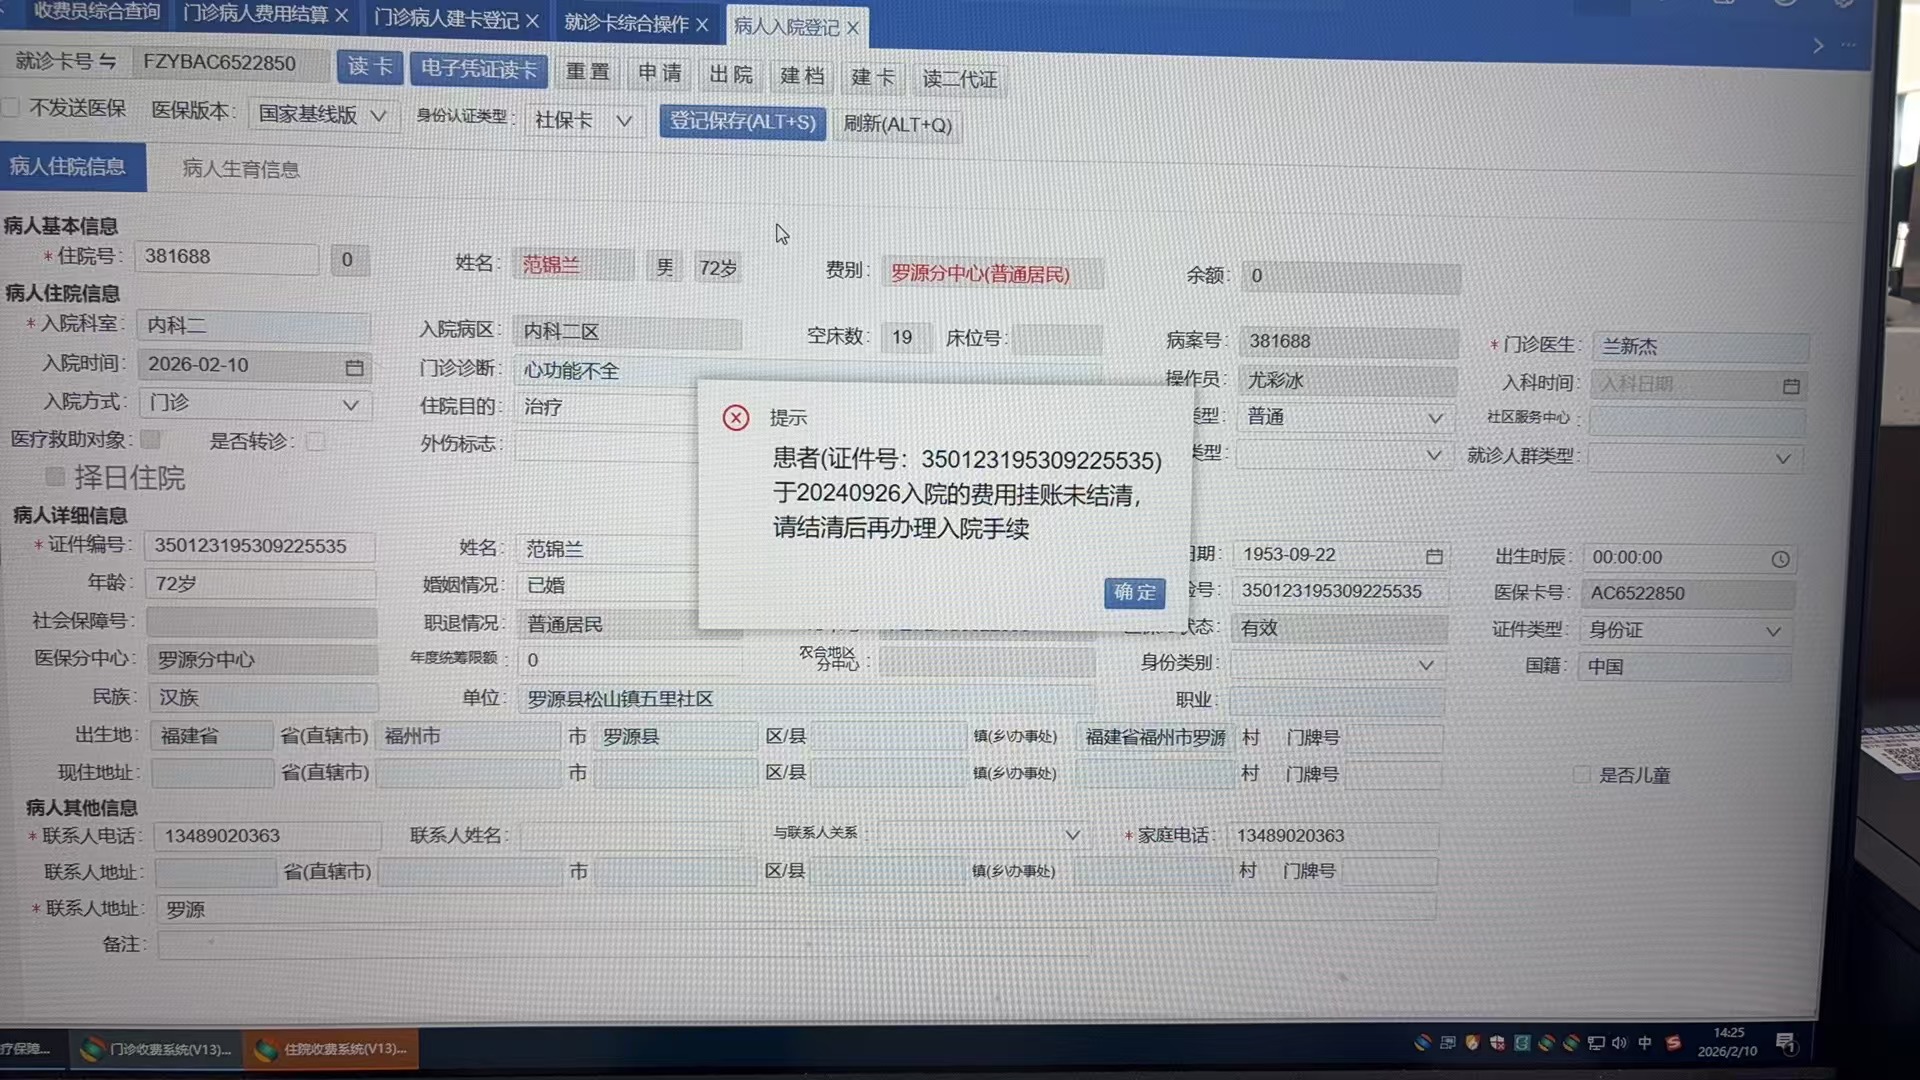This screenshot has width=1920, height=1080.
Task: Close the 就诊卡综合操作 tab
Action: point(702,24)
